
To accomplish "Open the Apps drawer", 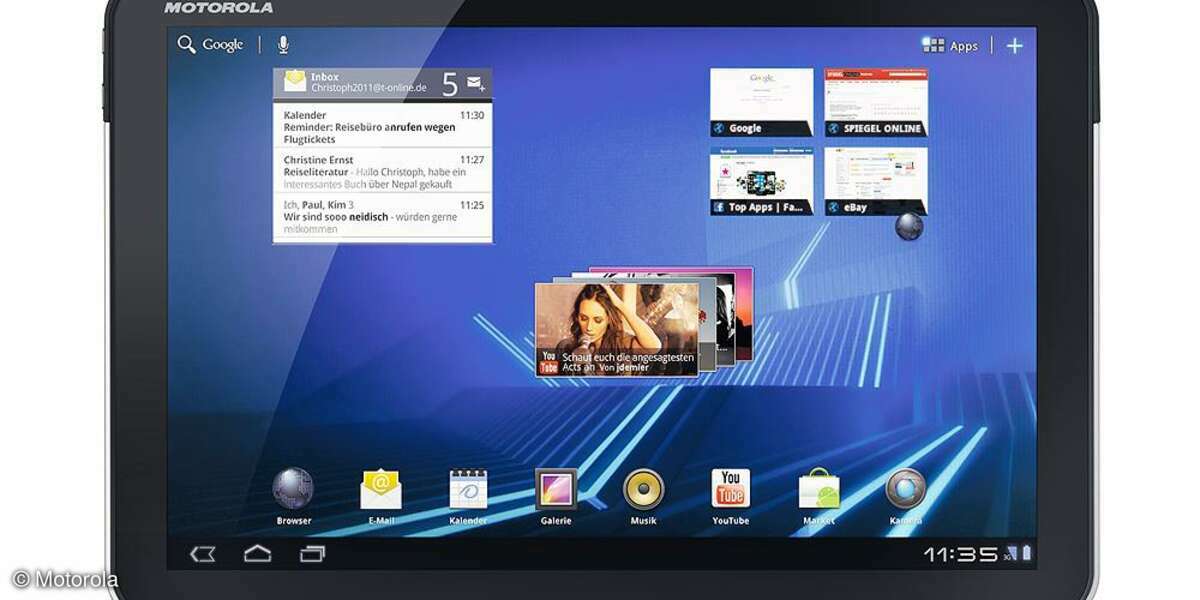I will [949, 45].
